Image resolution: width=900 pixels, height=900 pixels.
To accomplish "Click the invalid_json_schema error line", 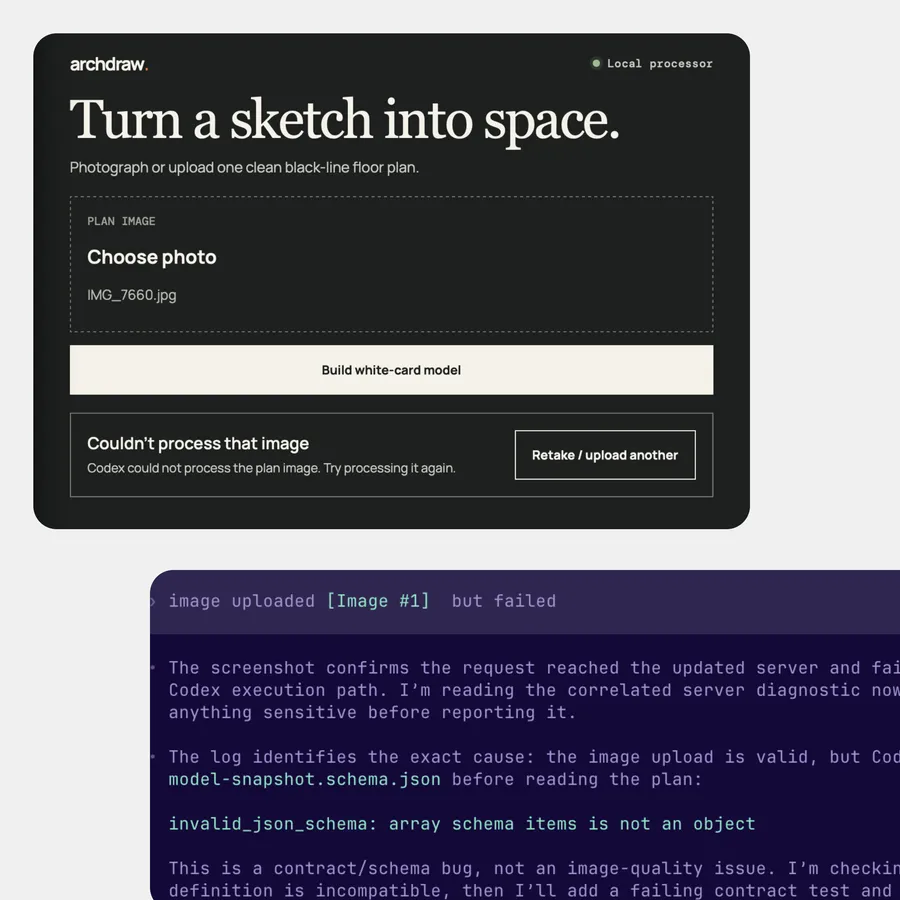I will point(462,824).
